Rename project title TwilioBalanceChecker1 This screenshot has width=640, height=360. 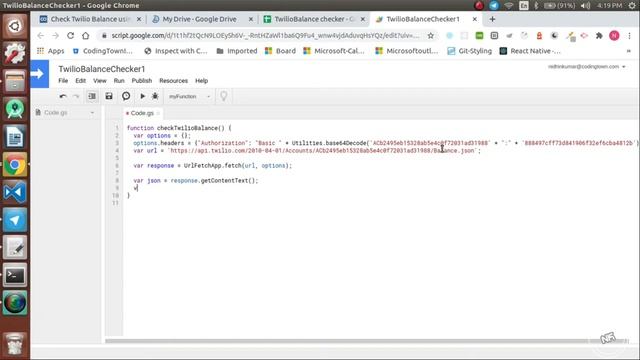[x=102, y=69]
